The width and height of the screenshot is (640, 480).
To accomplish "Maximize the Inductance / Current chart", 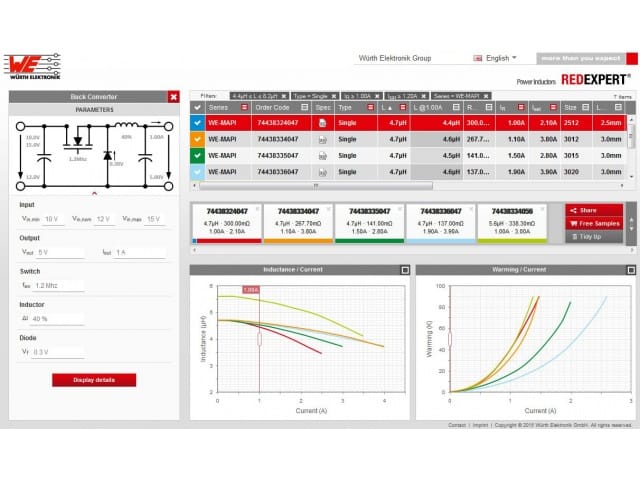I will 405,270.
